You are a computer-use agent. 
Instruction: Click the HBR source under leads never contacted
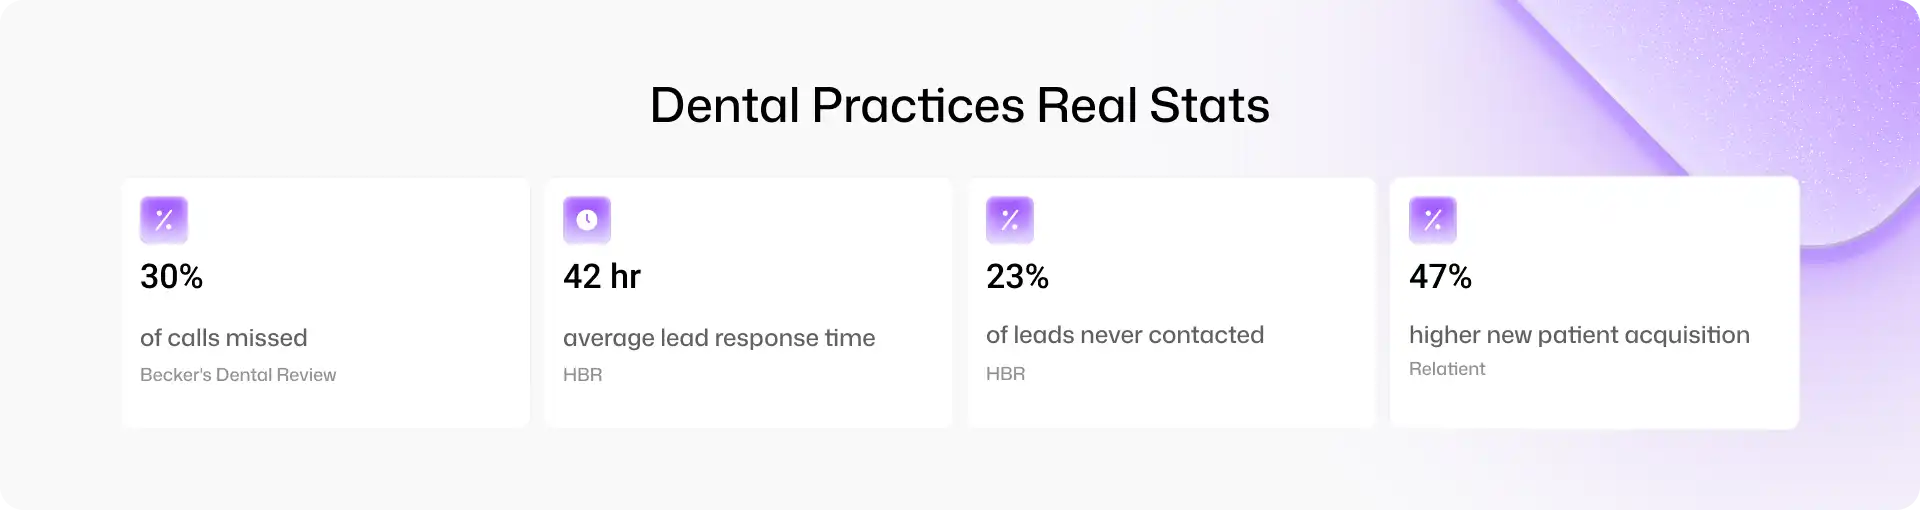[x=1006, y=374]
